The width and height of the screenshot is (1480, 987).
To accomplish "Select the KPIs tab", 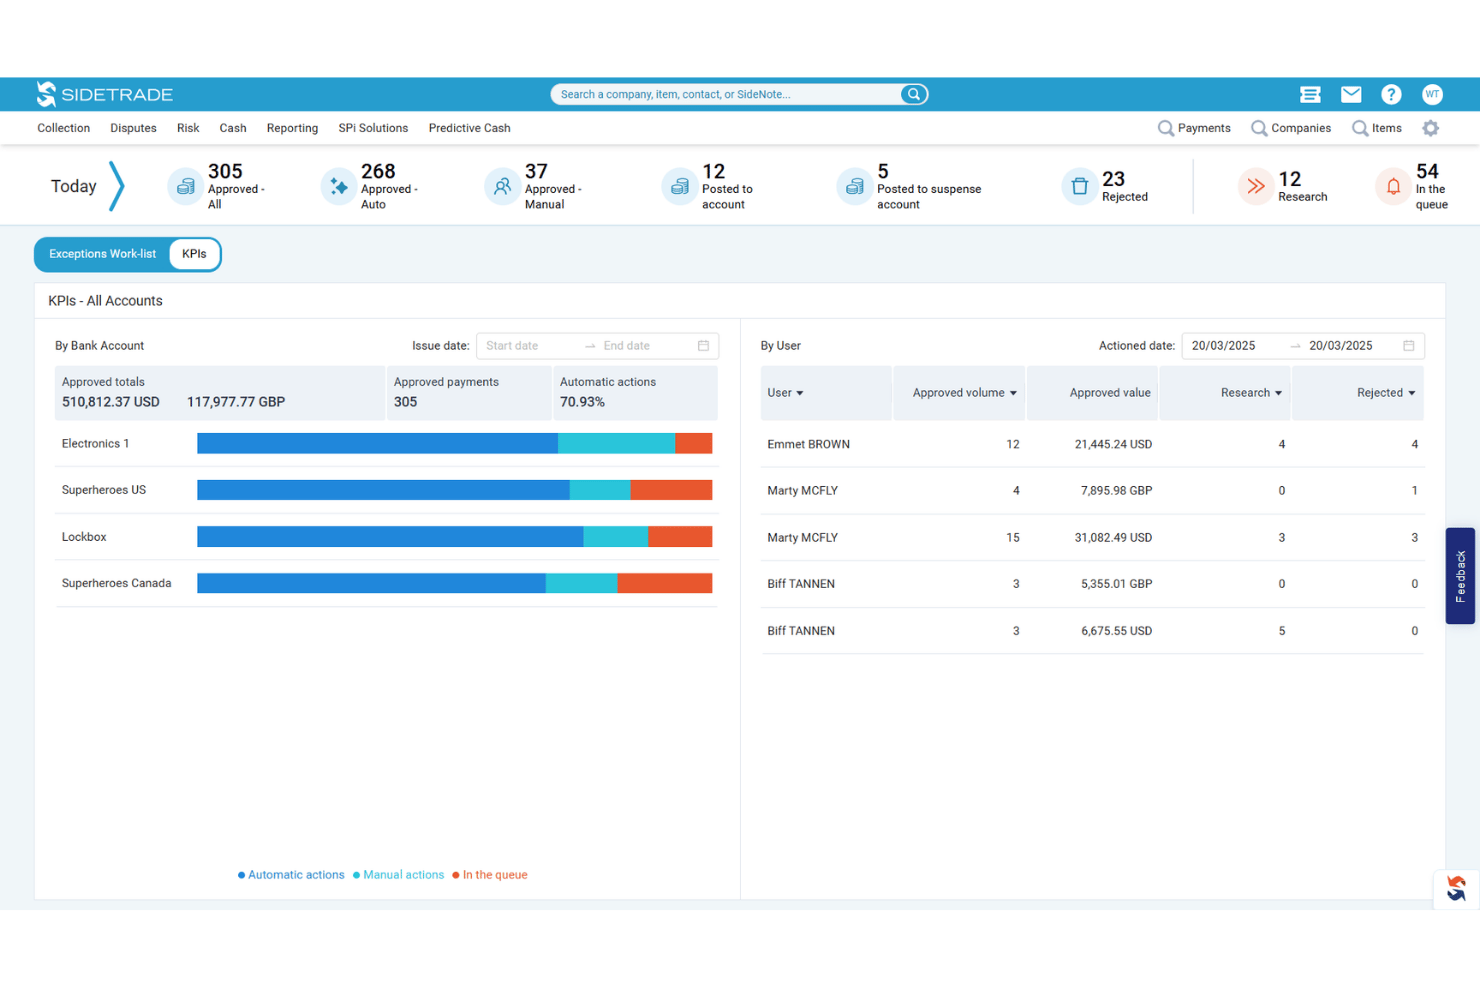I will tap(194, 254).
